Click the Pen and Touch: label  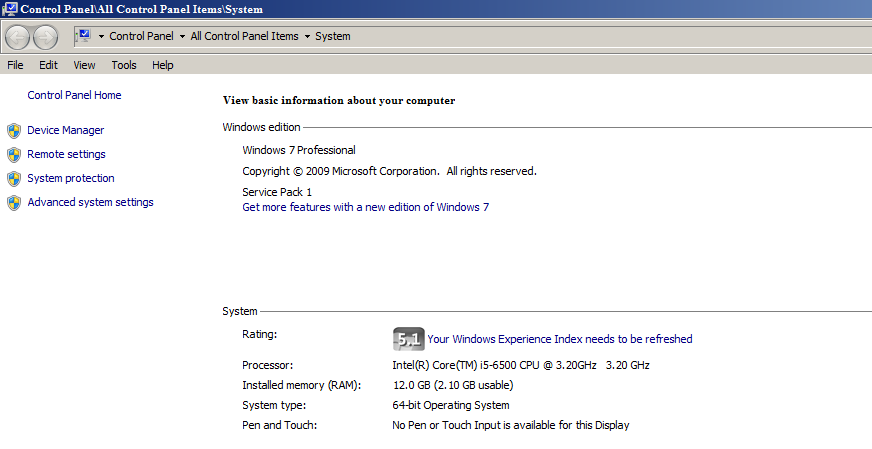coord(279,425)
